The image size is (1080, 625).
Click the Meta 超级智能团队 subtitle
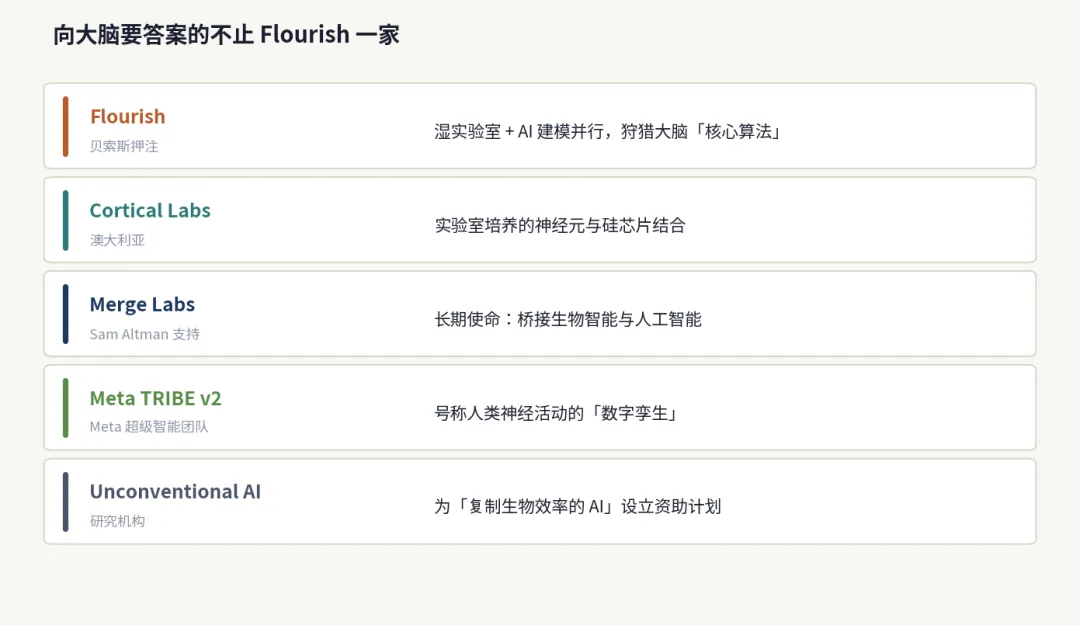[149, 427]
